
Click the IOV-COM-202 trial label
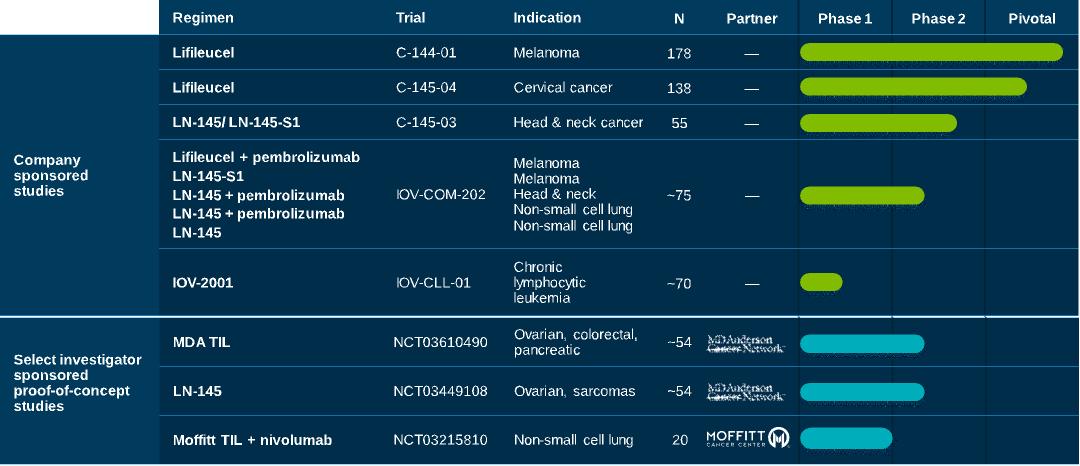[441, 195]
